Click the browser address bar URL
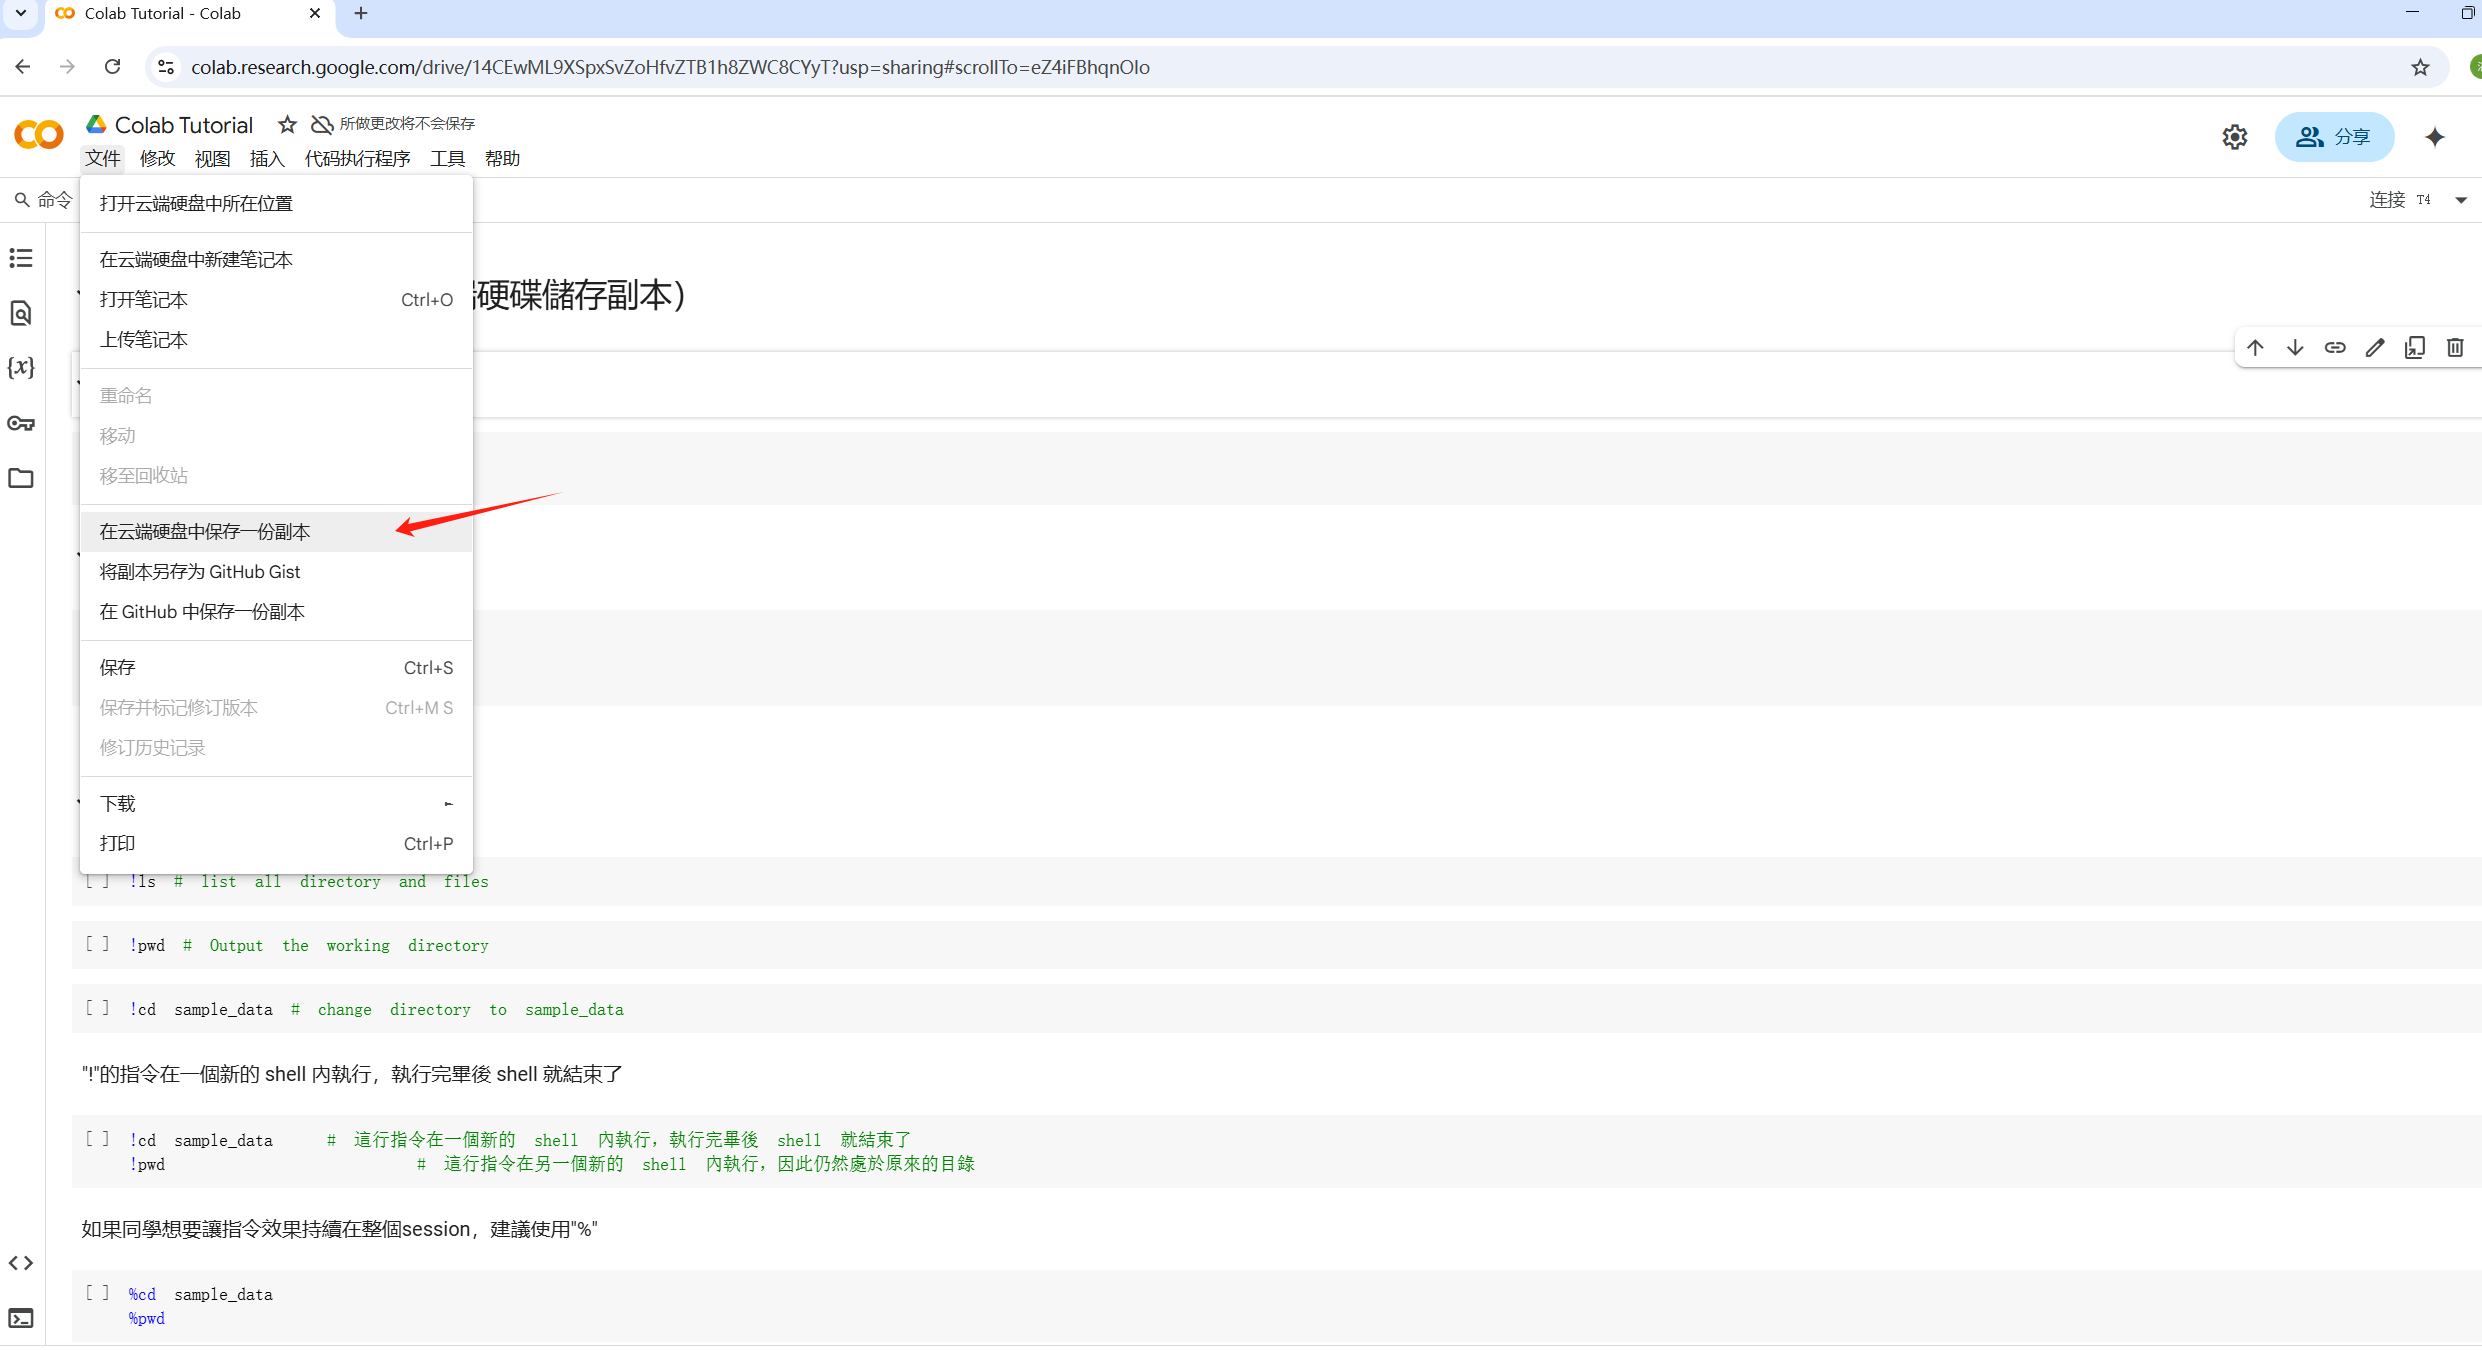Image resolution: width=2482 pixels, height=1350 pixels. 670,67
